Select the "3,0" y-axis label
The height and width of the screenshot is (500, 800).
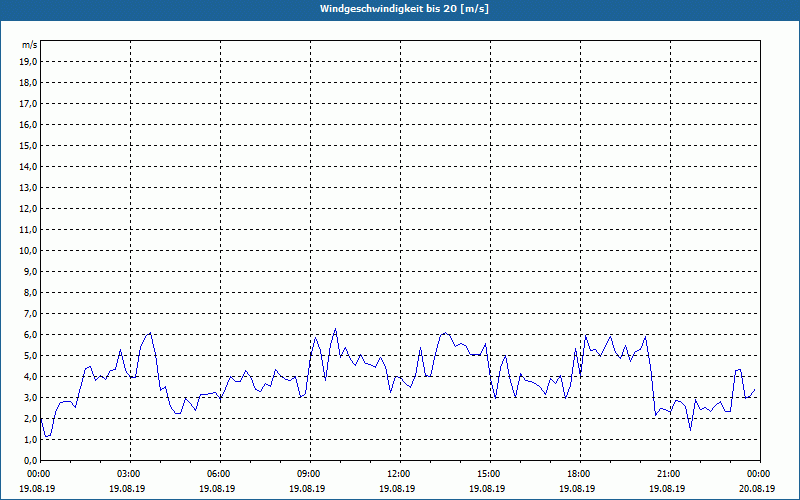tap(30, 397)
